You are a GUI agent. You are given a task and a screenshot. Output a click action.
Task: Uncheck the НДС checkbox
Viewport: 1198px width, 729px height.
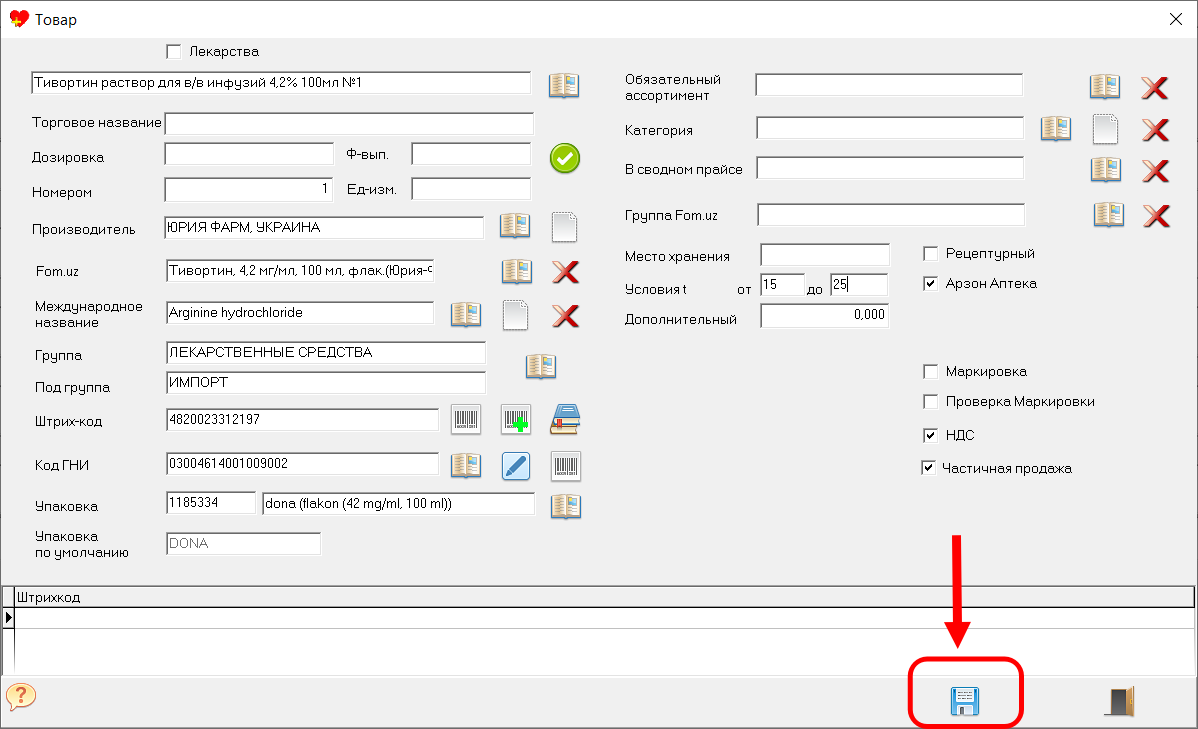tap(931, 435)
